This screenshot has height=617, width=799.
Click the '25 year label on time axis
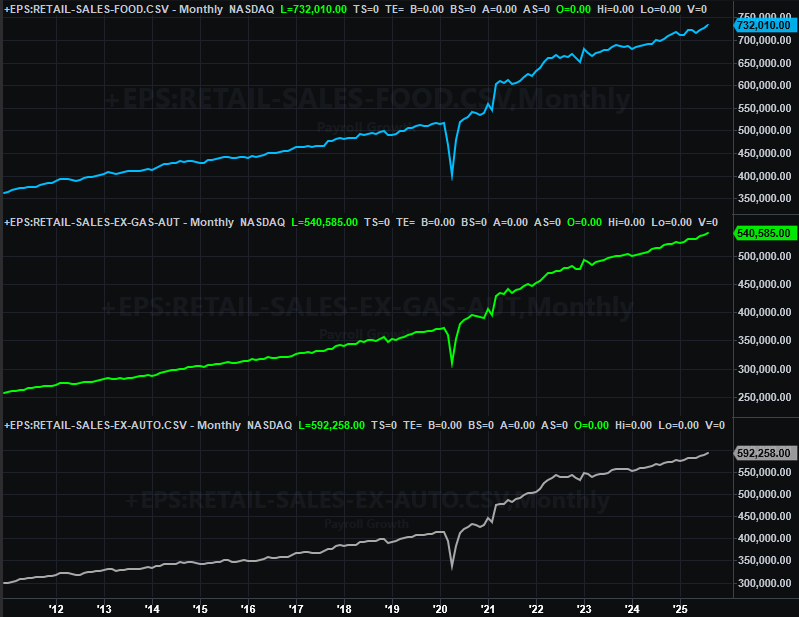pos(680,607)
